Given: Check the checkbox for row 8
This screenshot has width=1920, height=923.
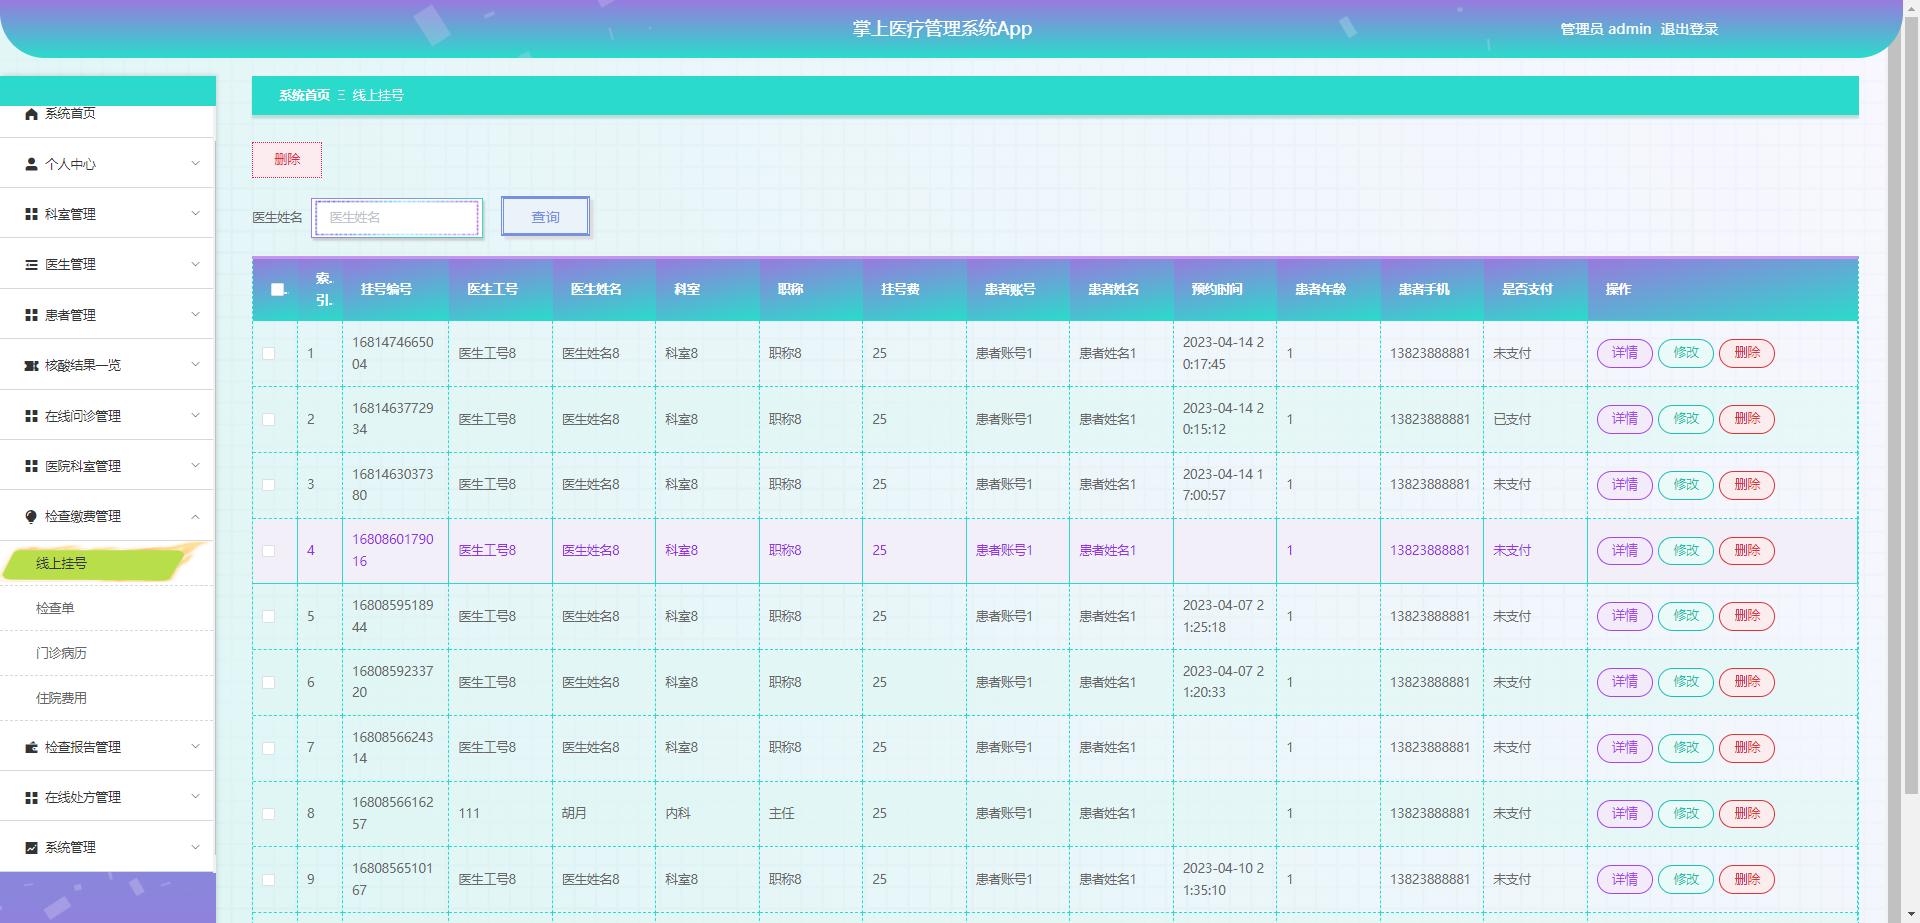Looking at the screenshot, I should [269, 814].
